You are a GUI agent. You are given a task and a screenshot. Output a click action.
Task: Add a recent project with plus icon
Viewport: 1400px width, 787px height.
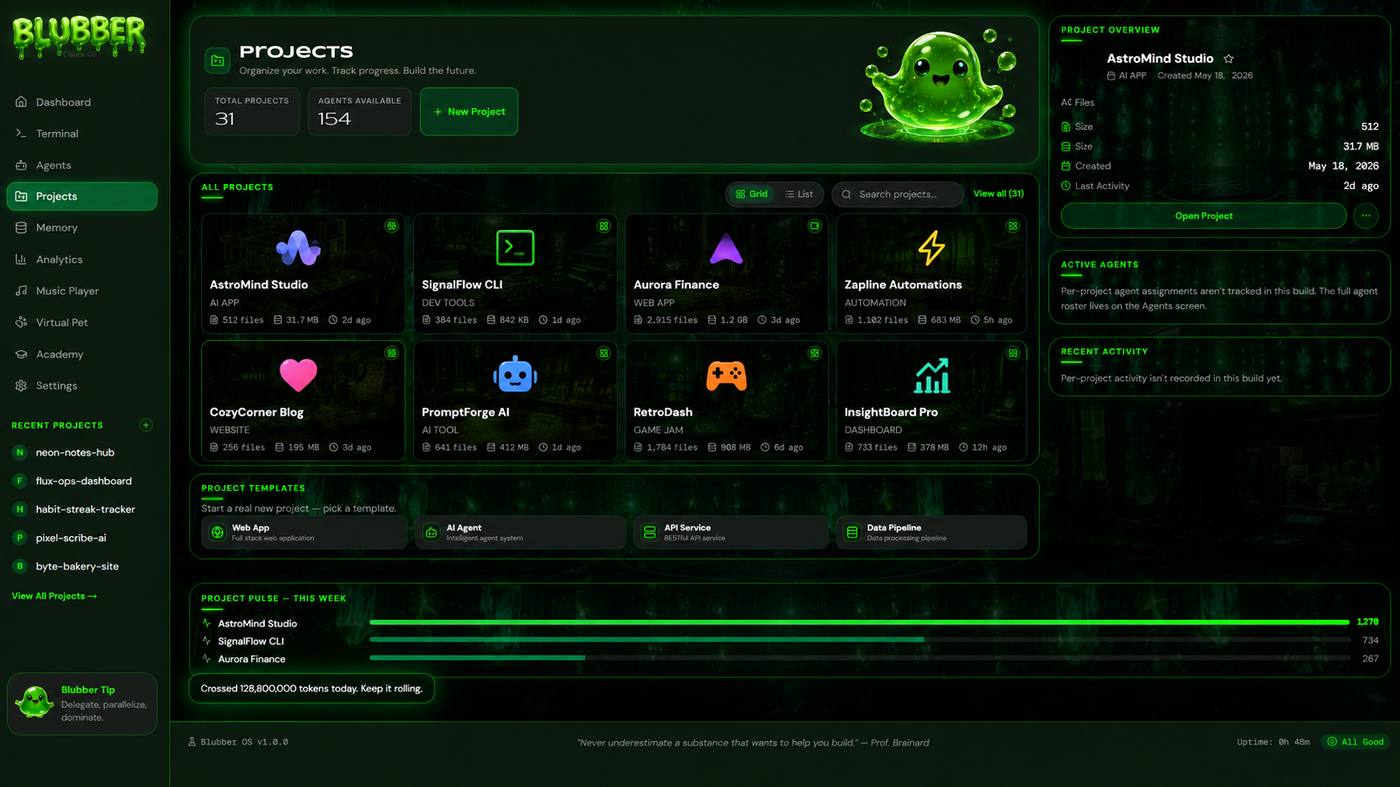(146, 425)
